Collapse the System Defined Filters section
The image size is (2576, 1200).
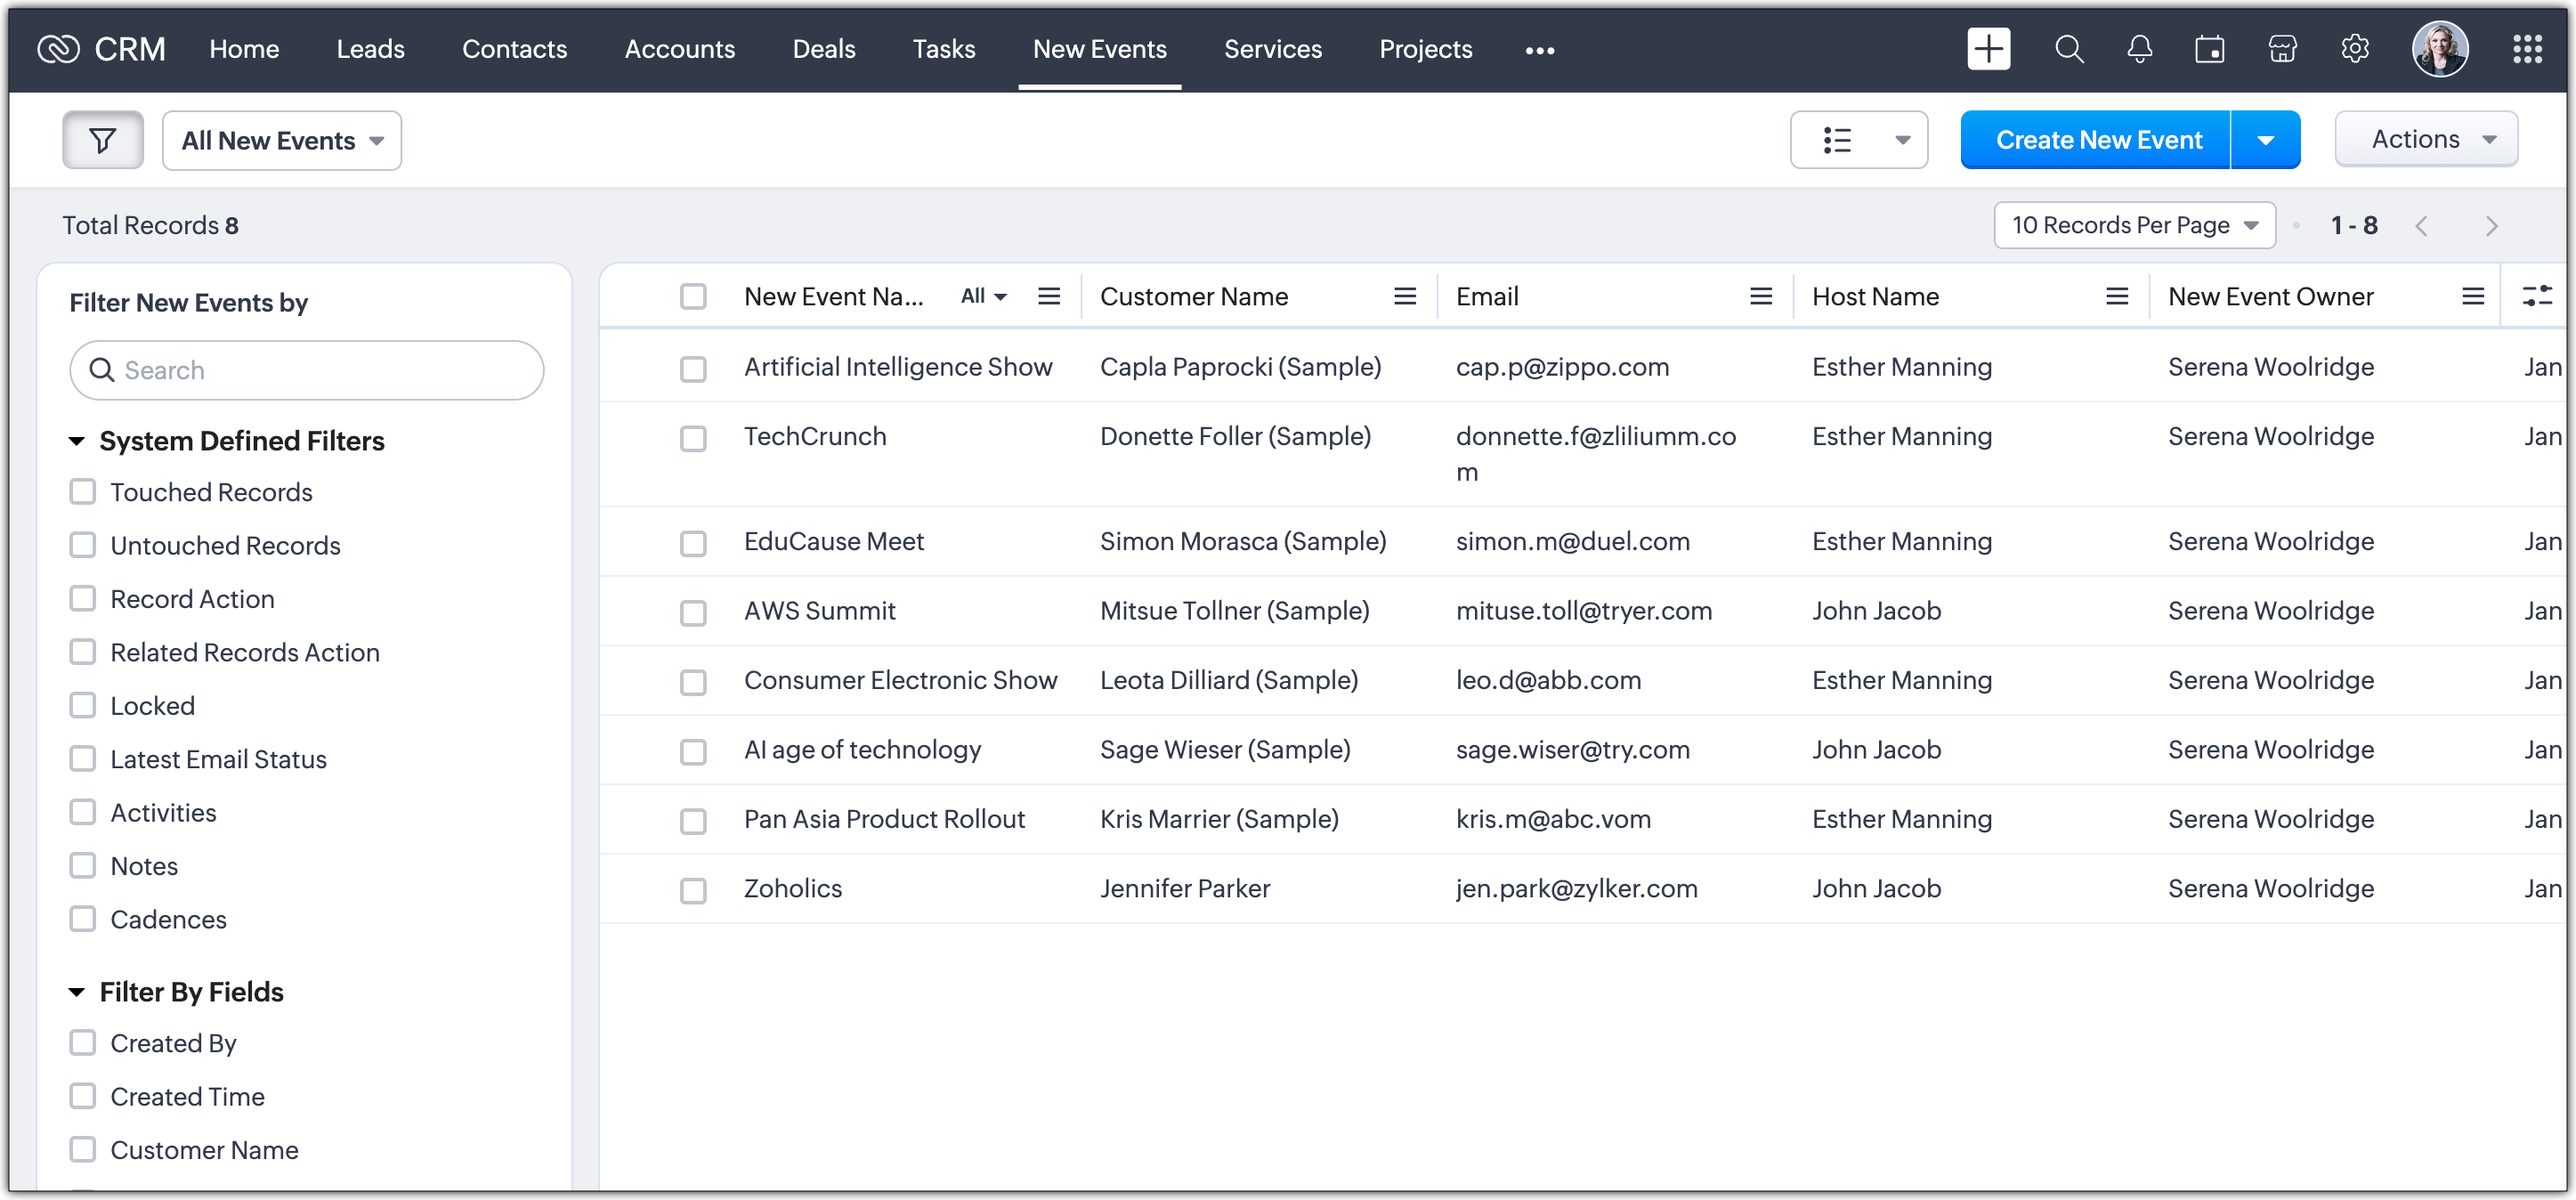[77, 441]
